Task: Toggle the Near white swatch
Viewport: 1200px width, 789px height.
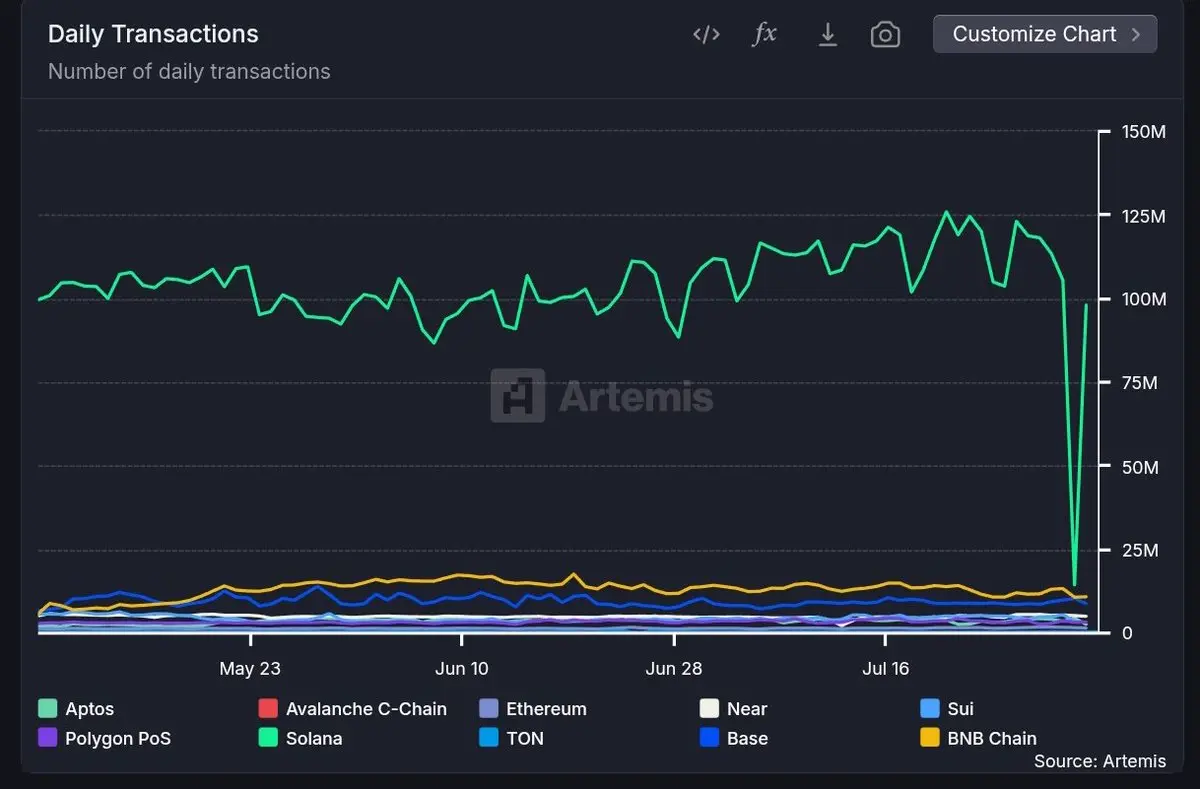Action: pos(709,709)
